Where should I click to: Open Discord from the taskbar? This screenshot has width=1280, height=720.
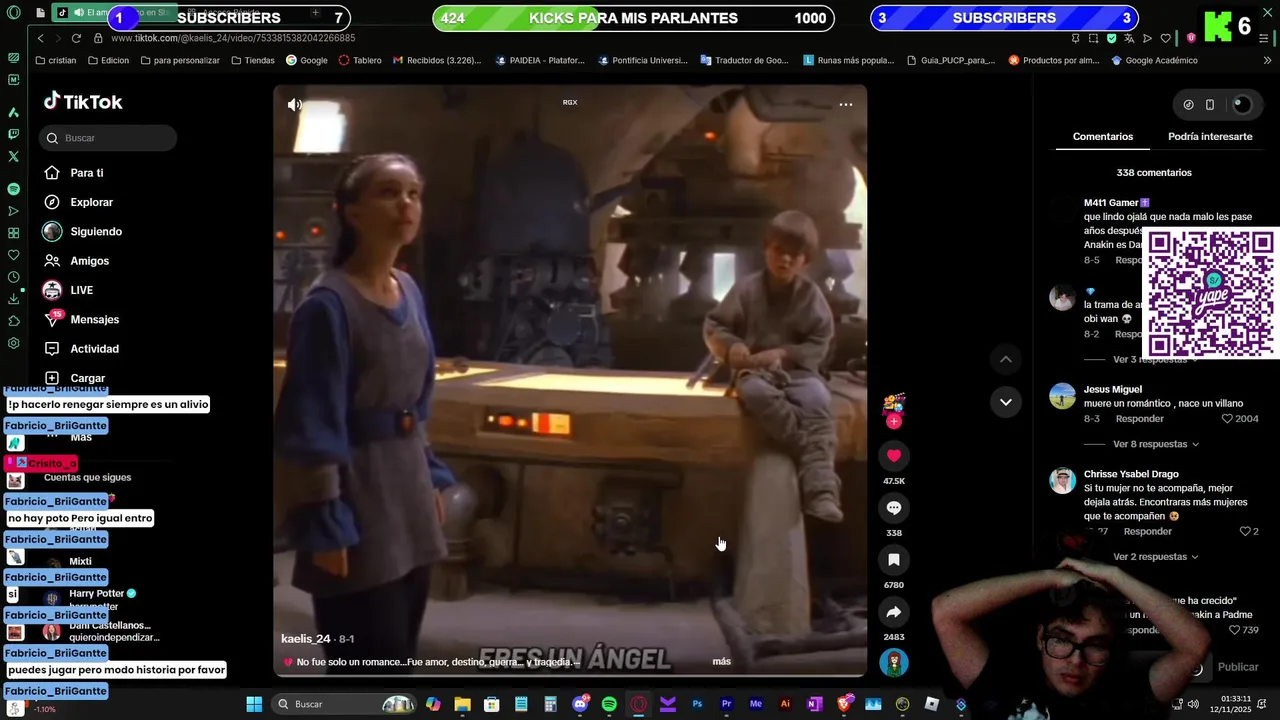pos(580,704)
